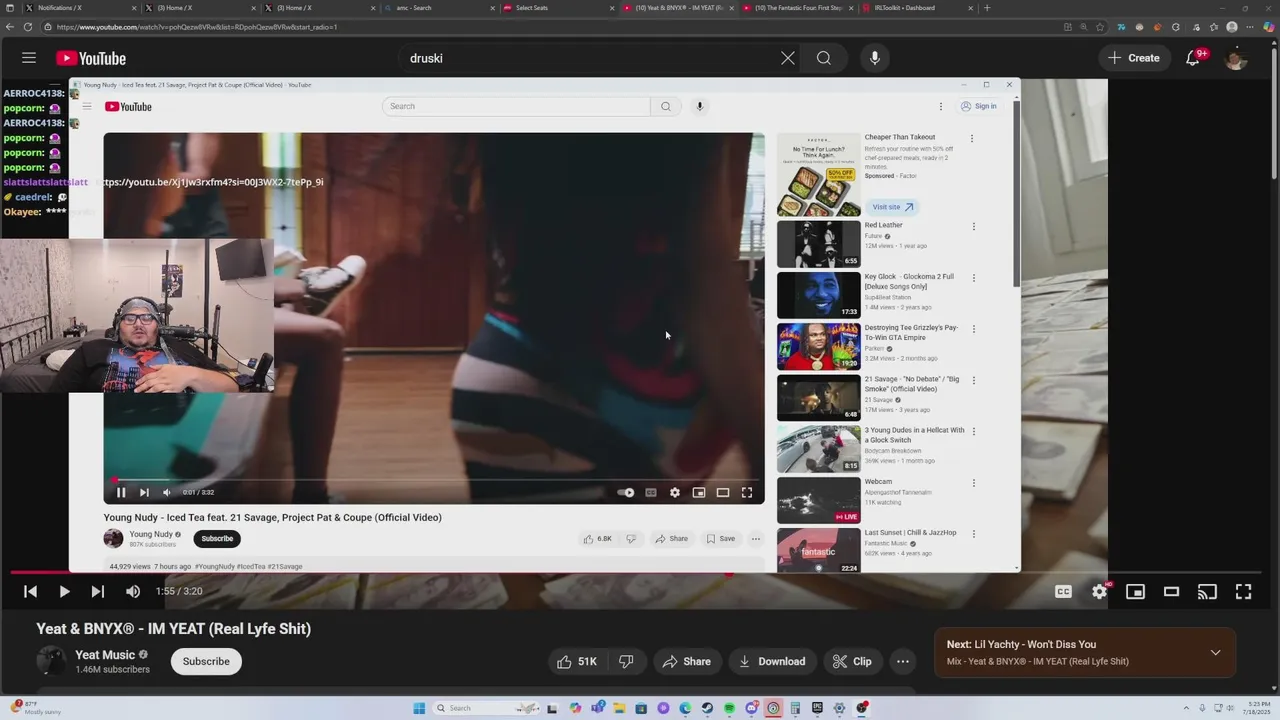Screen dimensions: 1280x720
Task: Click the '1:55 / 3:20' time display
Action: coord(179,591)
